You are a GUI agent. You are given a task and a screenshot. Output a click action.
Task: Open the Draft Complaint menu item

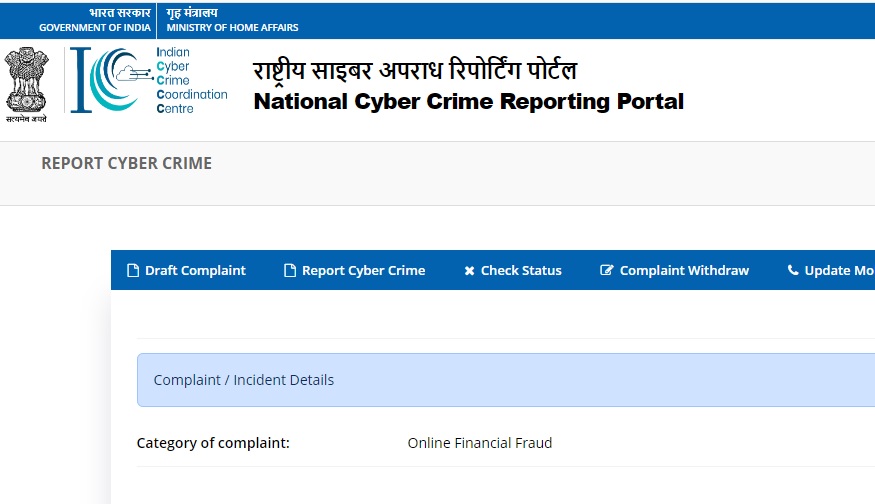tap(195, 271)
